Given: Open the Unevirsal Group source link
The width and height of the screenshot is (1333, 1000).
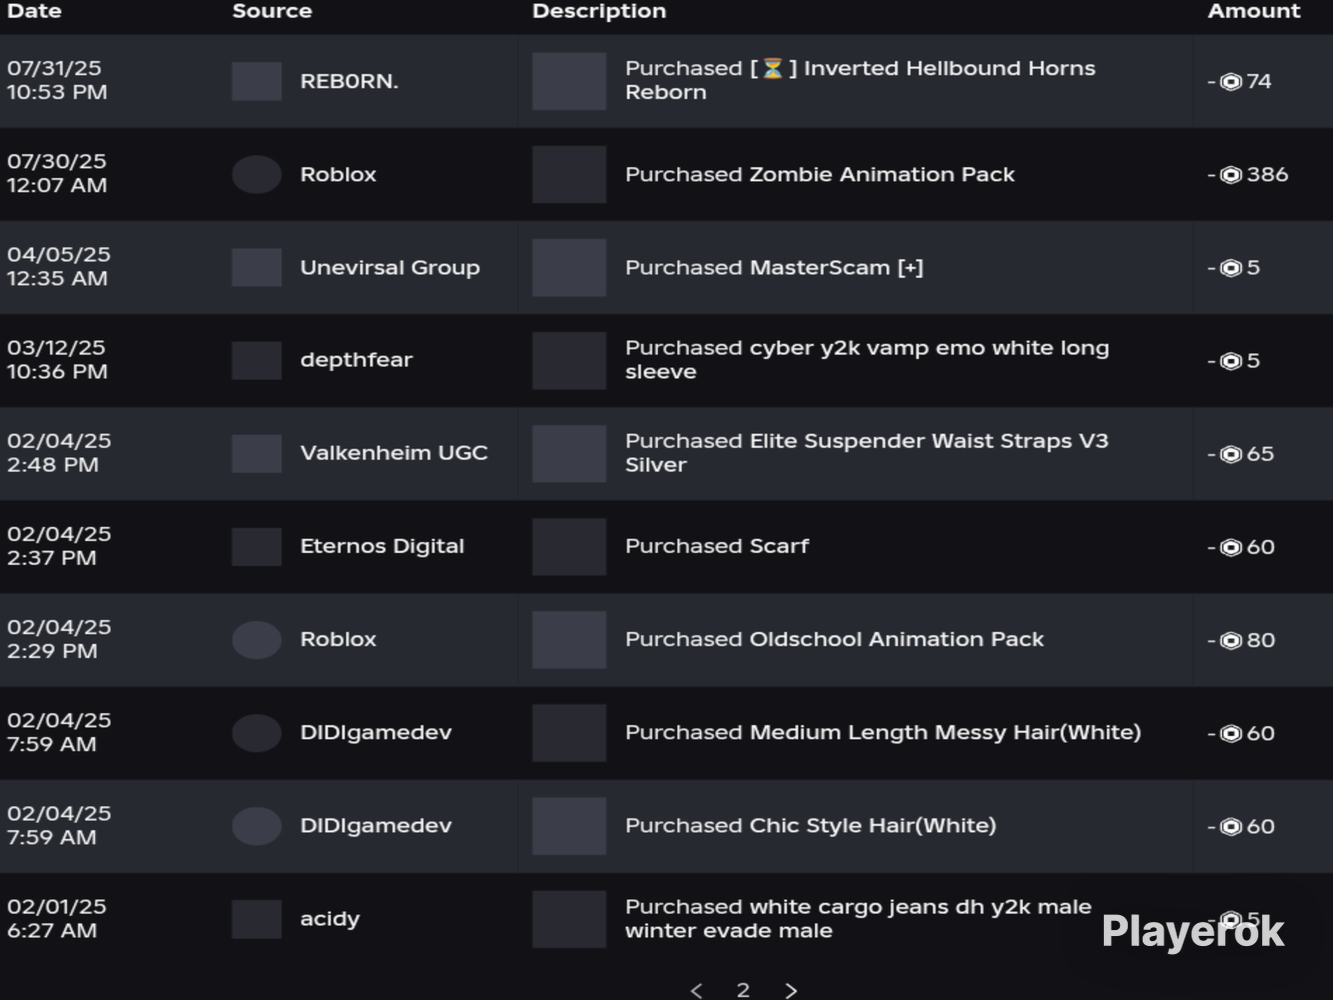Looking at the screenshot, I should tap(390, 267).
